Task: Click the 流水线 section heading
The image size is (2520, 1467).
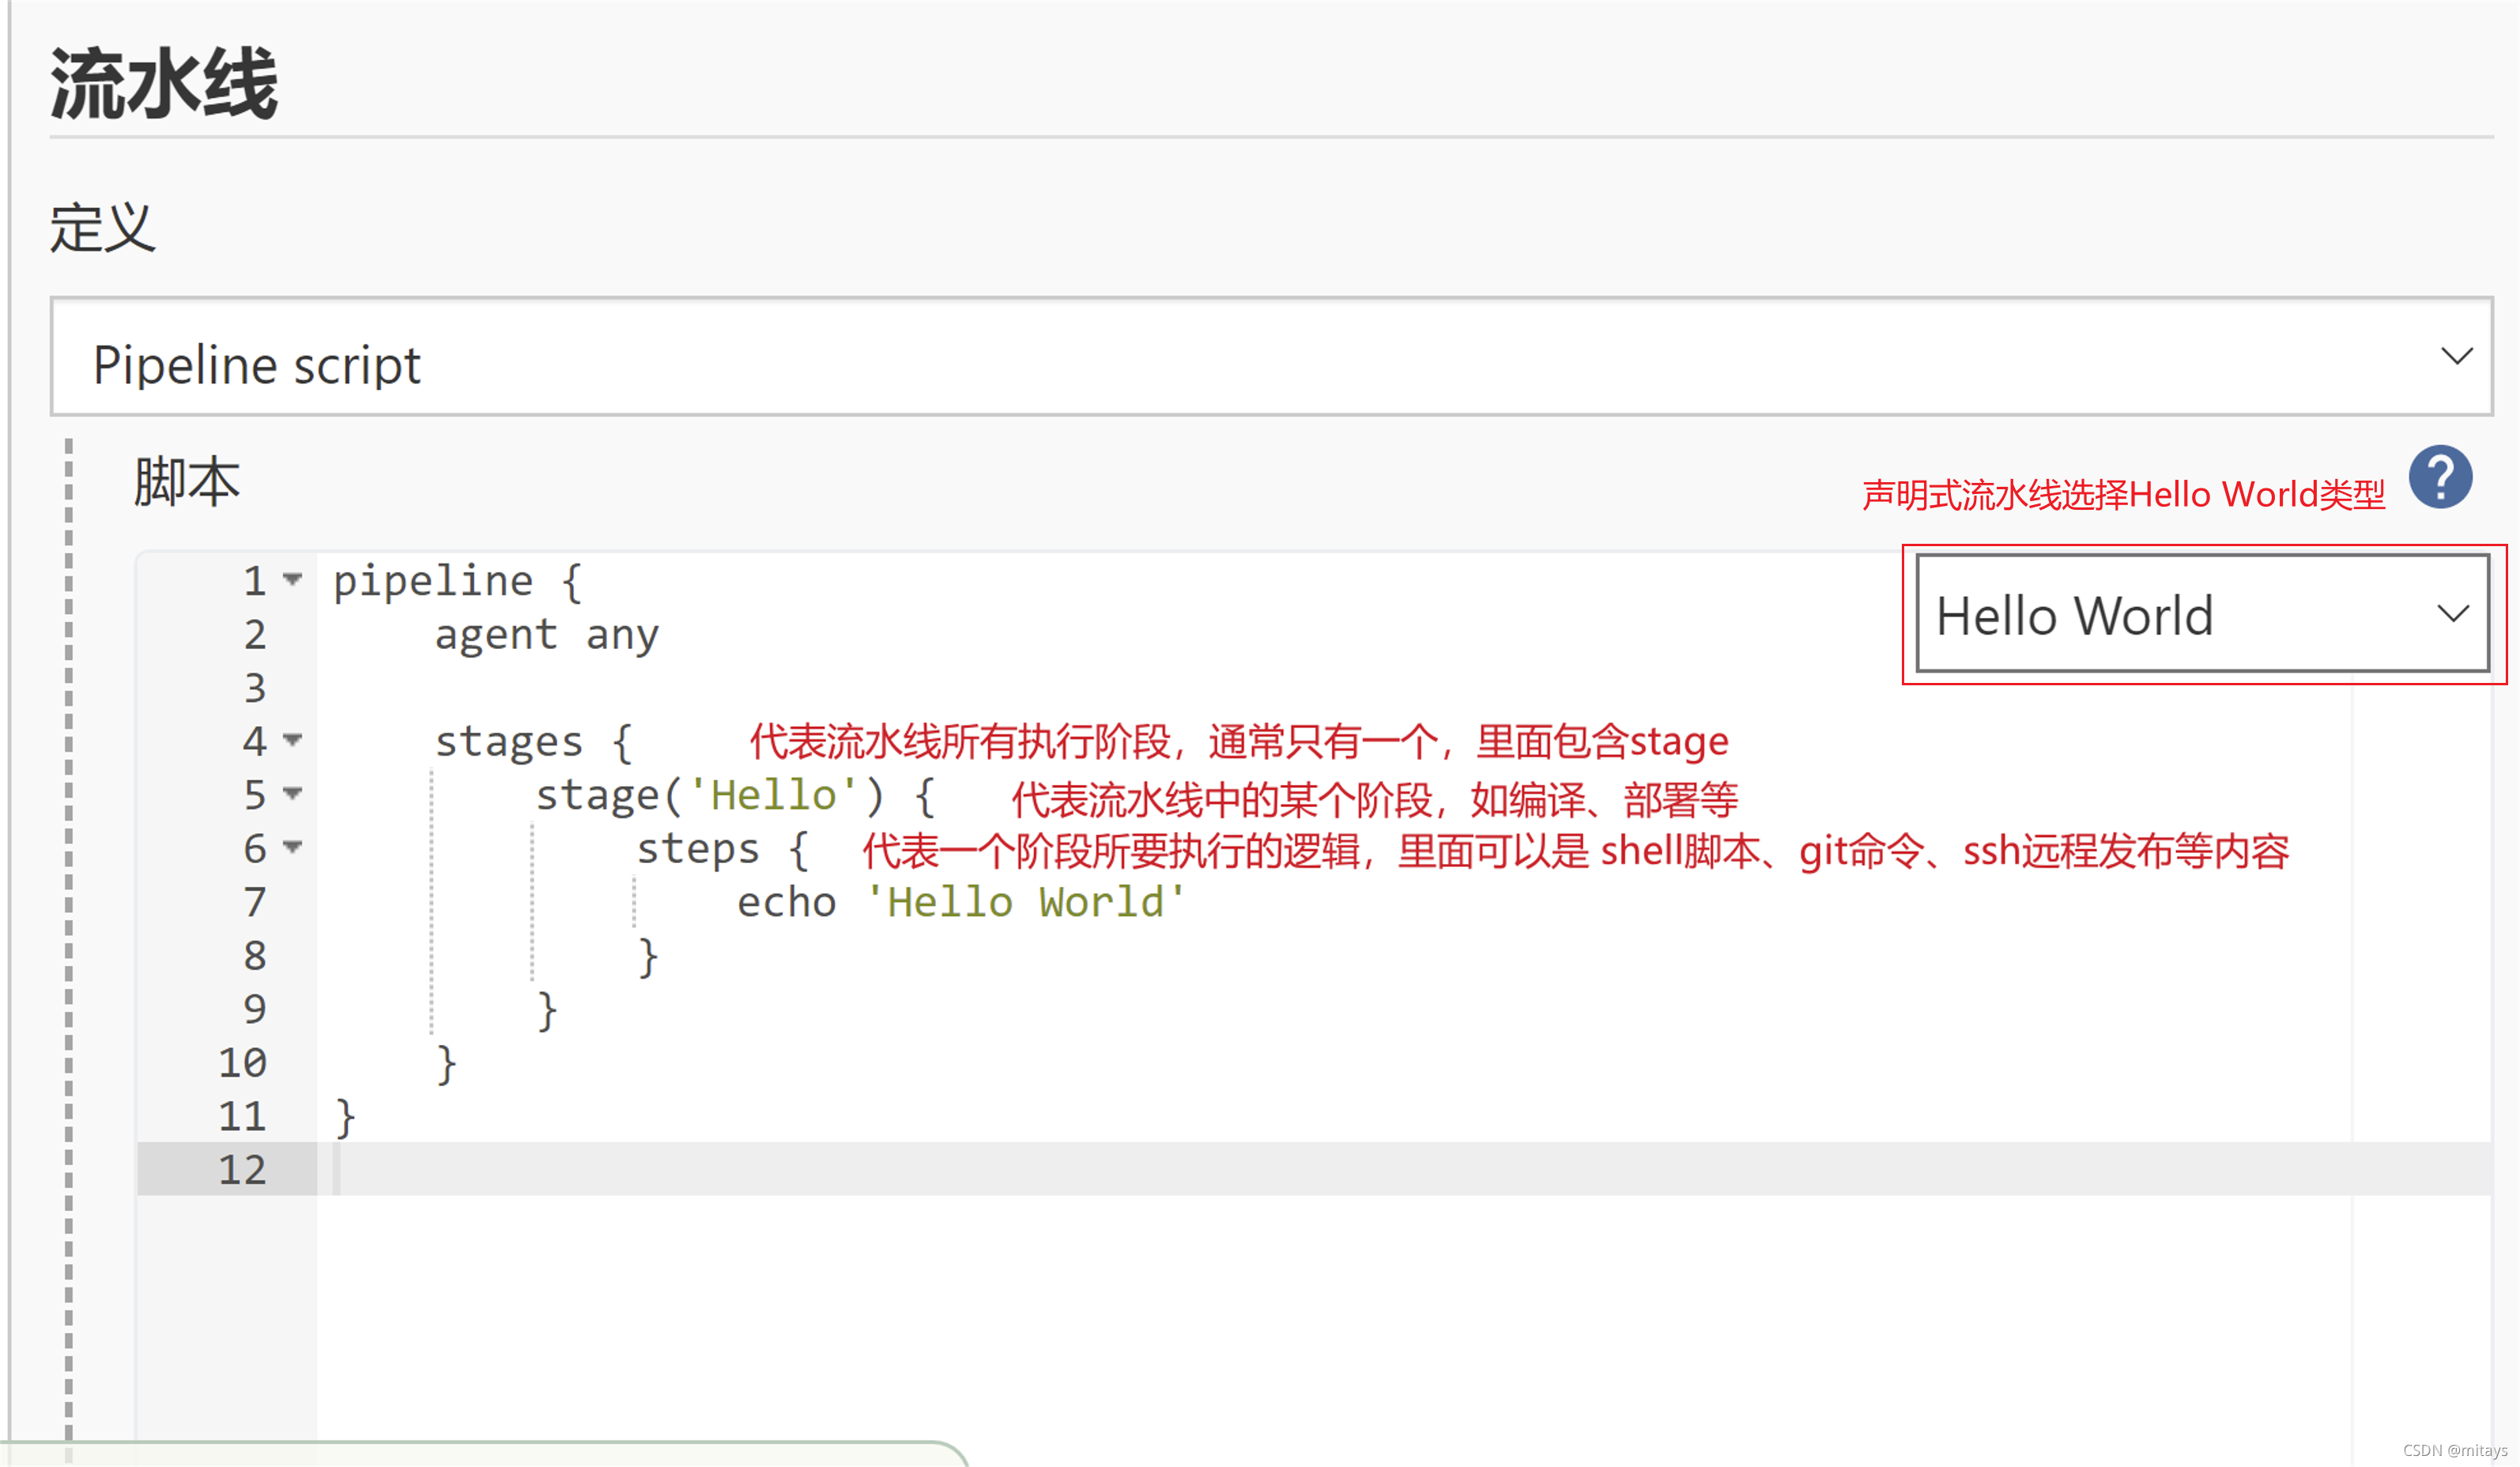Action: (x=164, y=84)
